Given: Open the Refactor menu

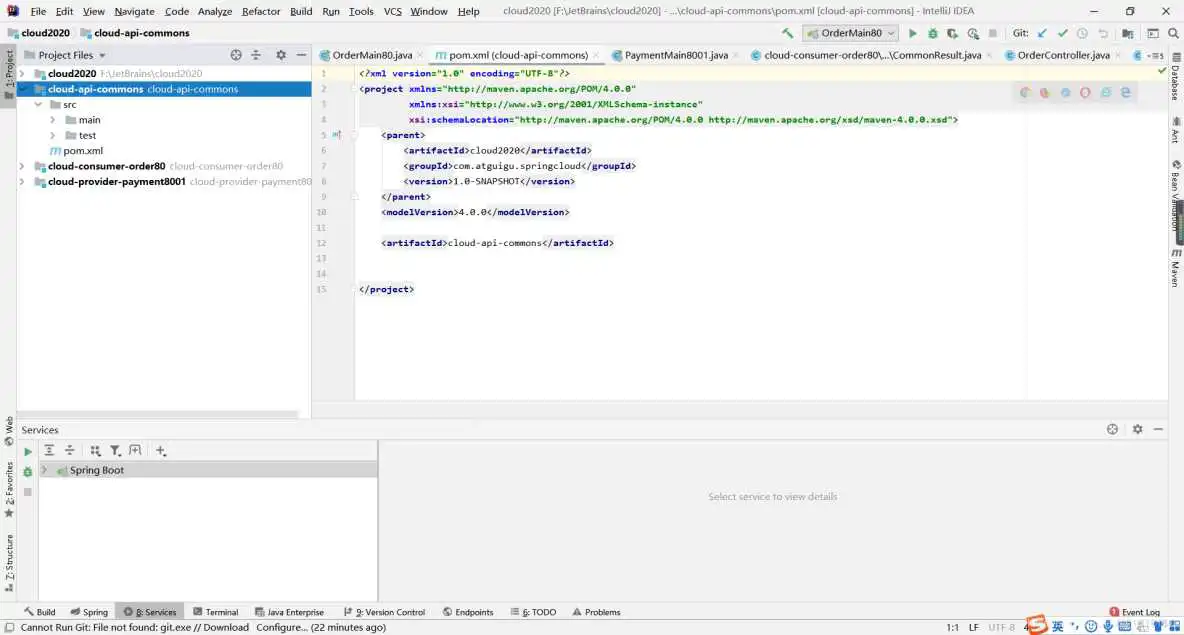Looking at the screenshot, I should click(x=261, y=11).
